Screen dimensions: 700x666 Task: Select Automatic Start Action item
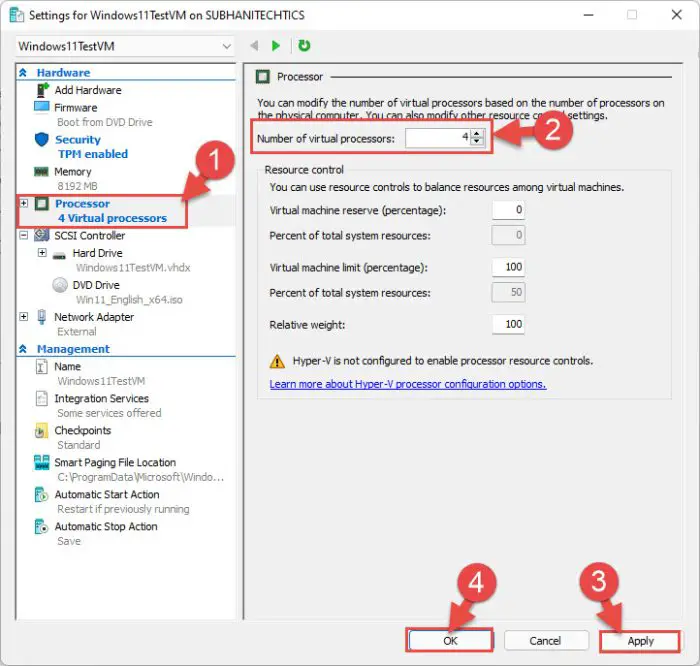[106, 495]
